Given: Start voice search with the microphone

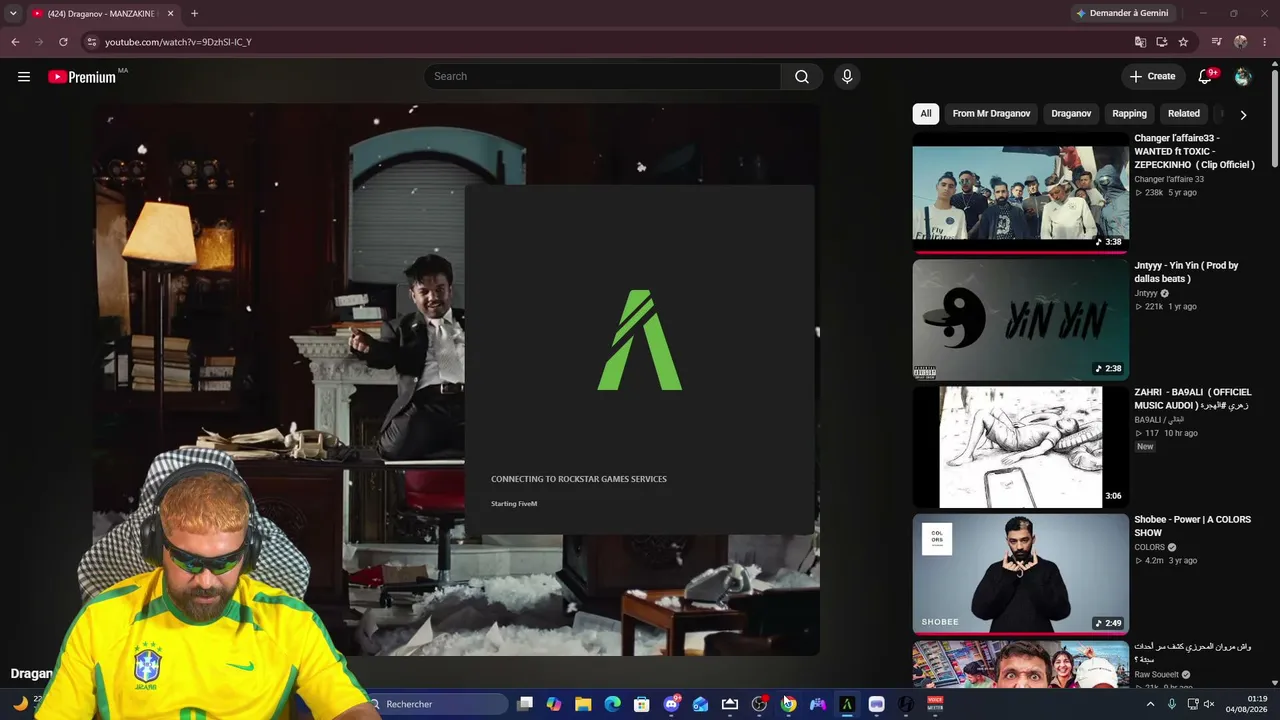Looking at the screenshot, I should (x=847, y=77).
